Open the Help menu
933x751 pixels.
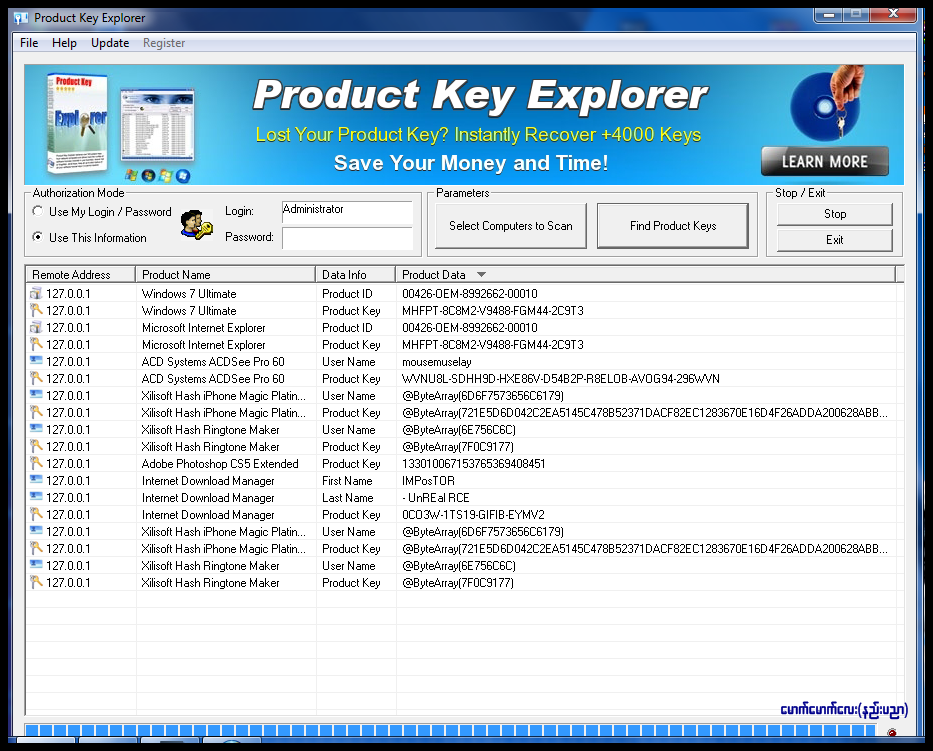tap(64, 43)
